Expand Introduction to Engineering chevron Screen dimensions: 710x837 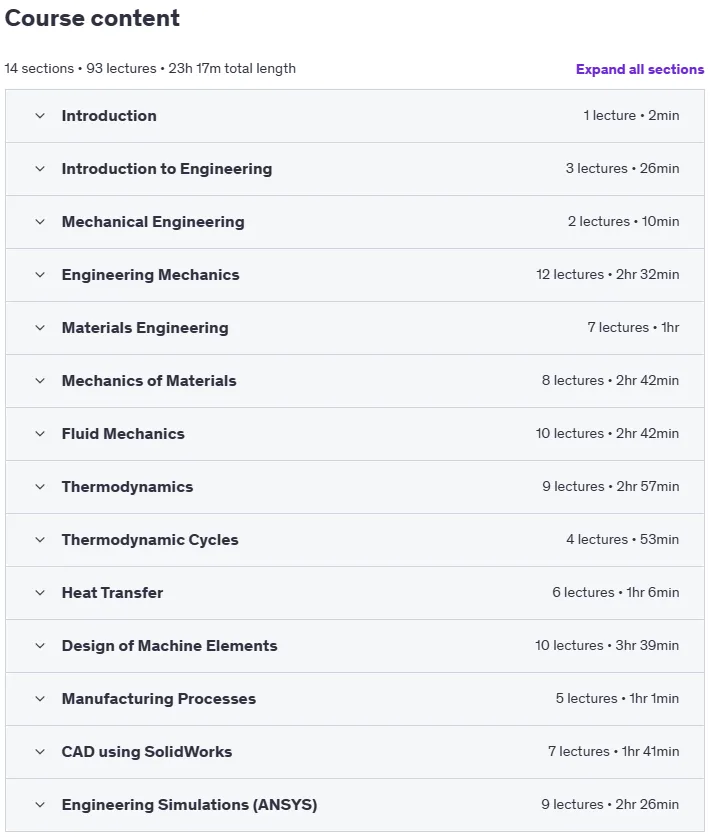click(x=40, y=169)
